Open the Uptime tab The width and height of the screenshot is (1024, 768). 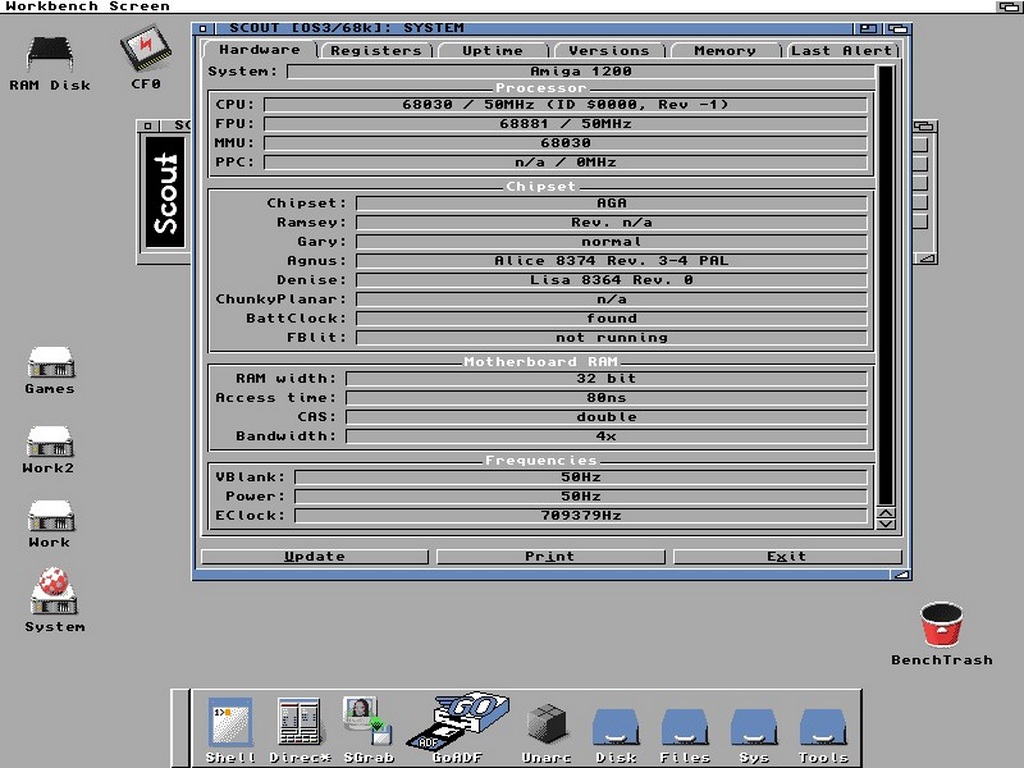pos(492,50)
